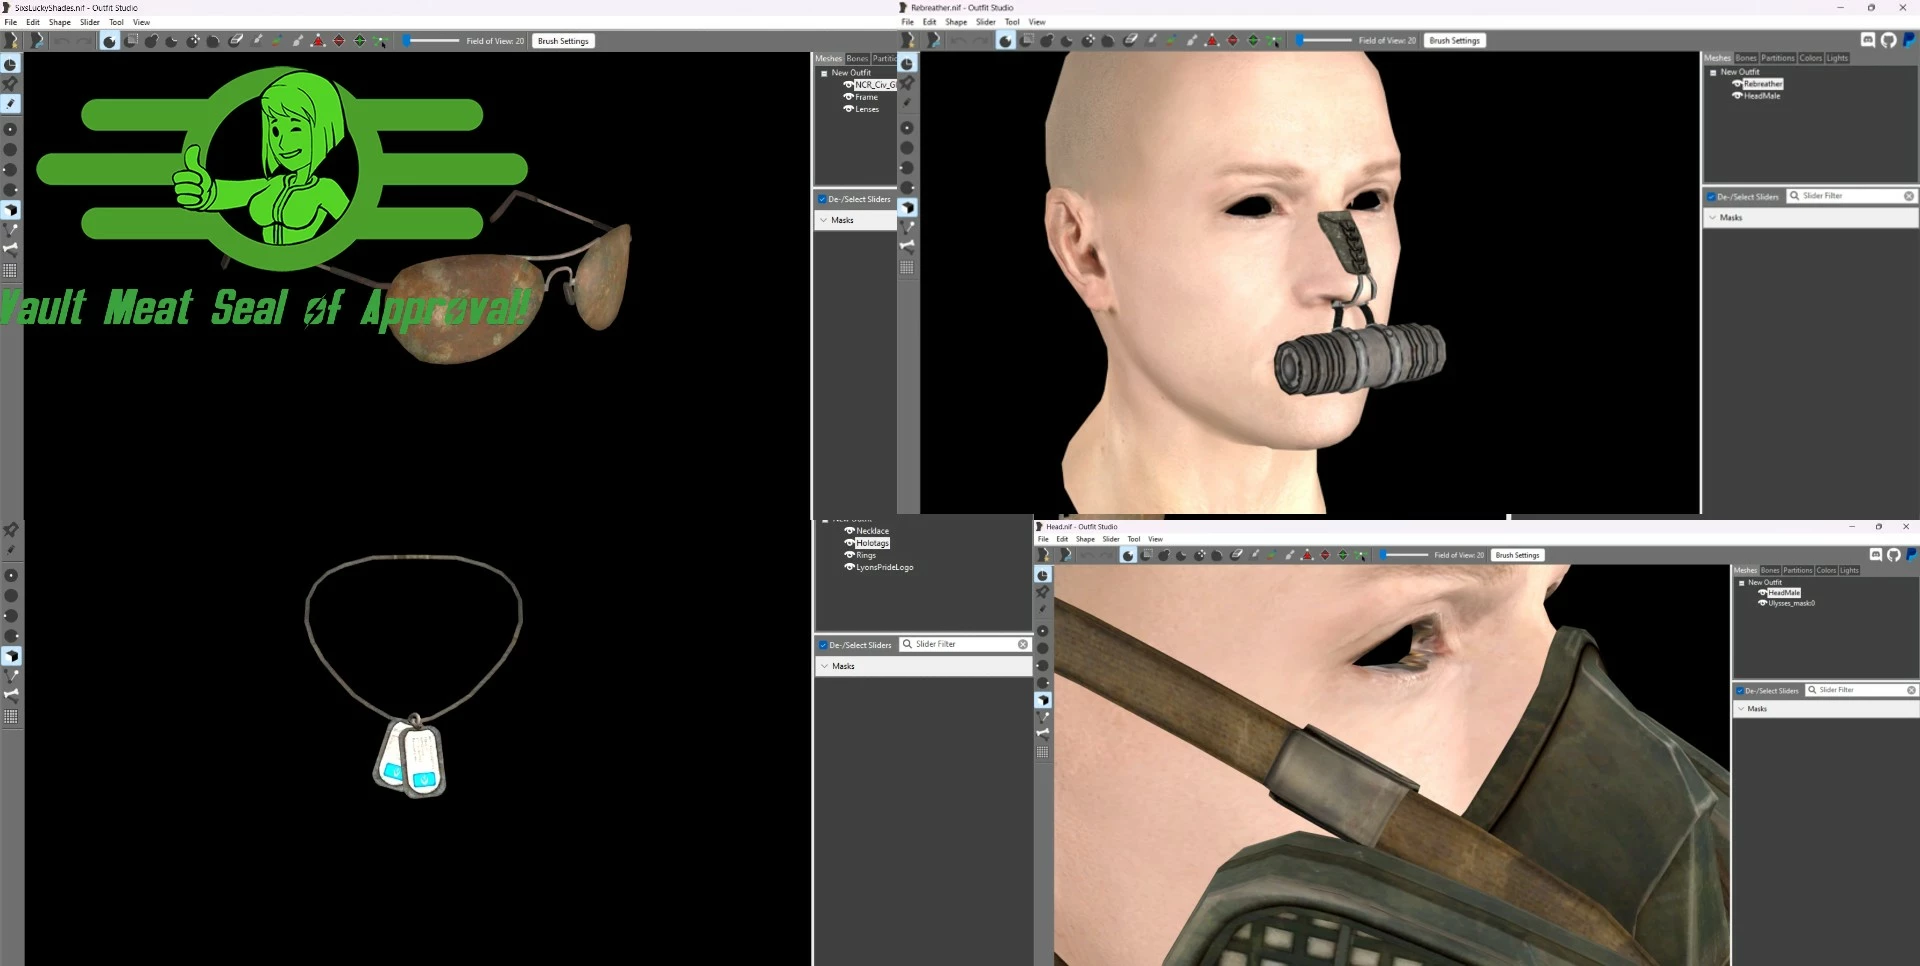Viewport: 1920px width, 966px height.
Task: Switch to Partitions tab in Rebreather window
Action: click(1778, 58)
